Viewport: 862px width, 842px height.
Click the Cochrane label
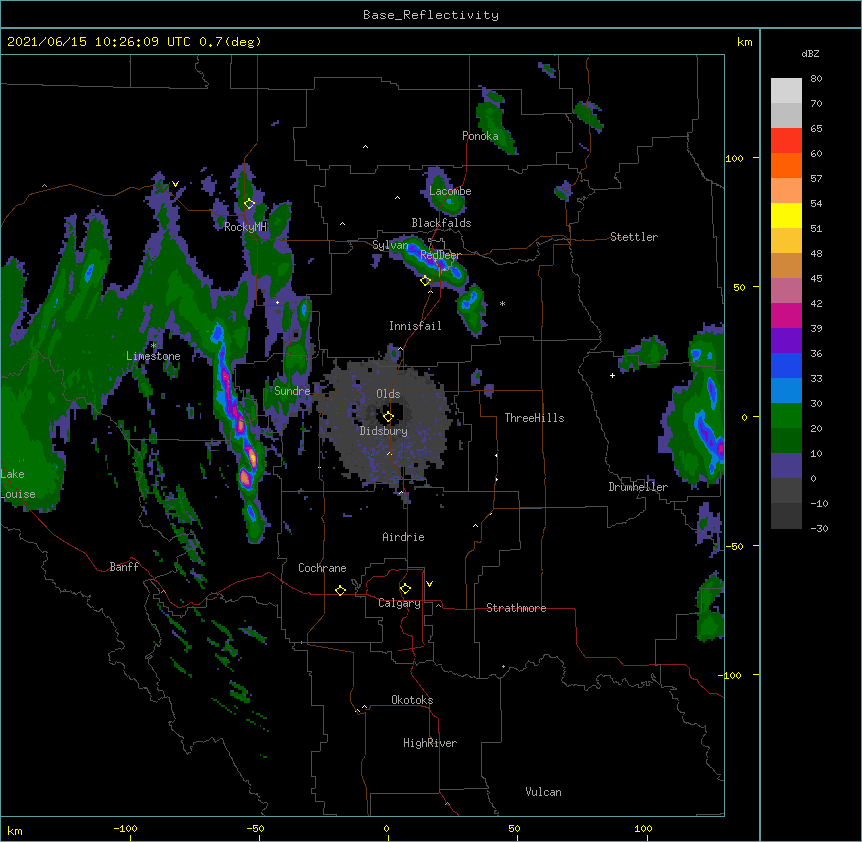click(x=322, y=568)
